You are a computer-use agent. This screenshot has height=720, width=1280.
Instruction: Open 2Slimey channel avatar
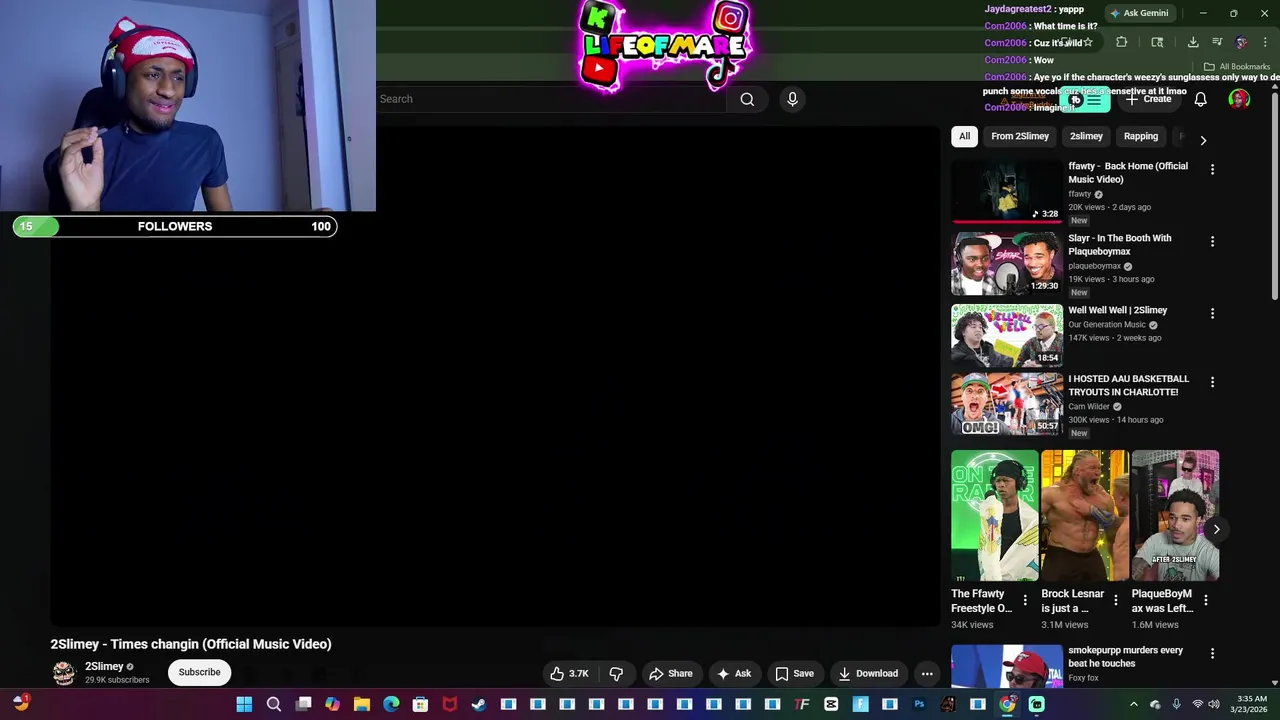coord(64,673)
